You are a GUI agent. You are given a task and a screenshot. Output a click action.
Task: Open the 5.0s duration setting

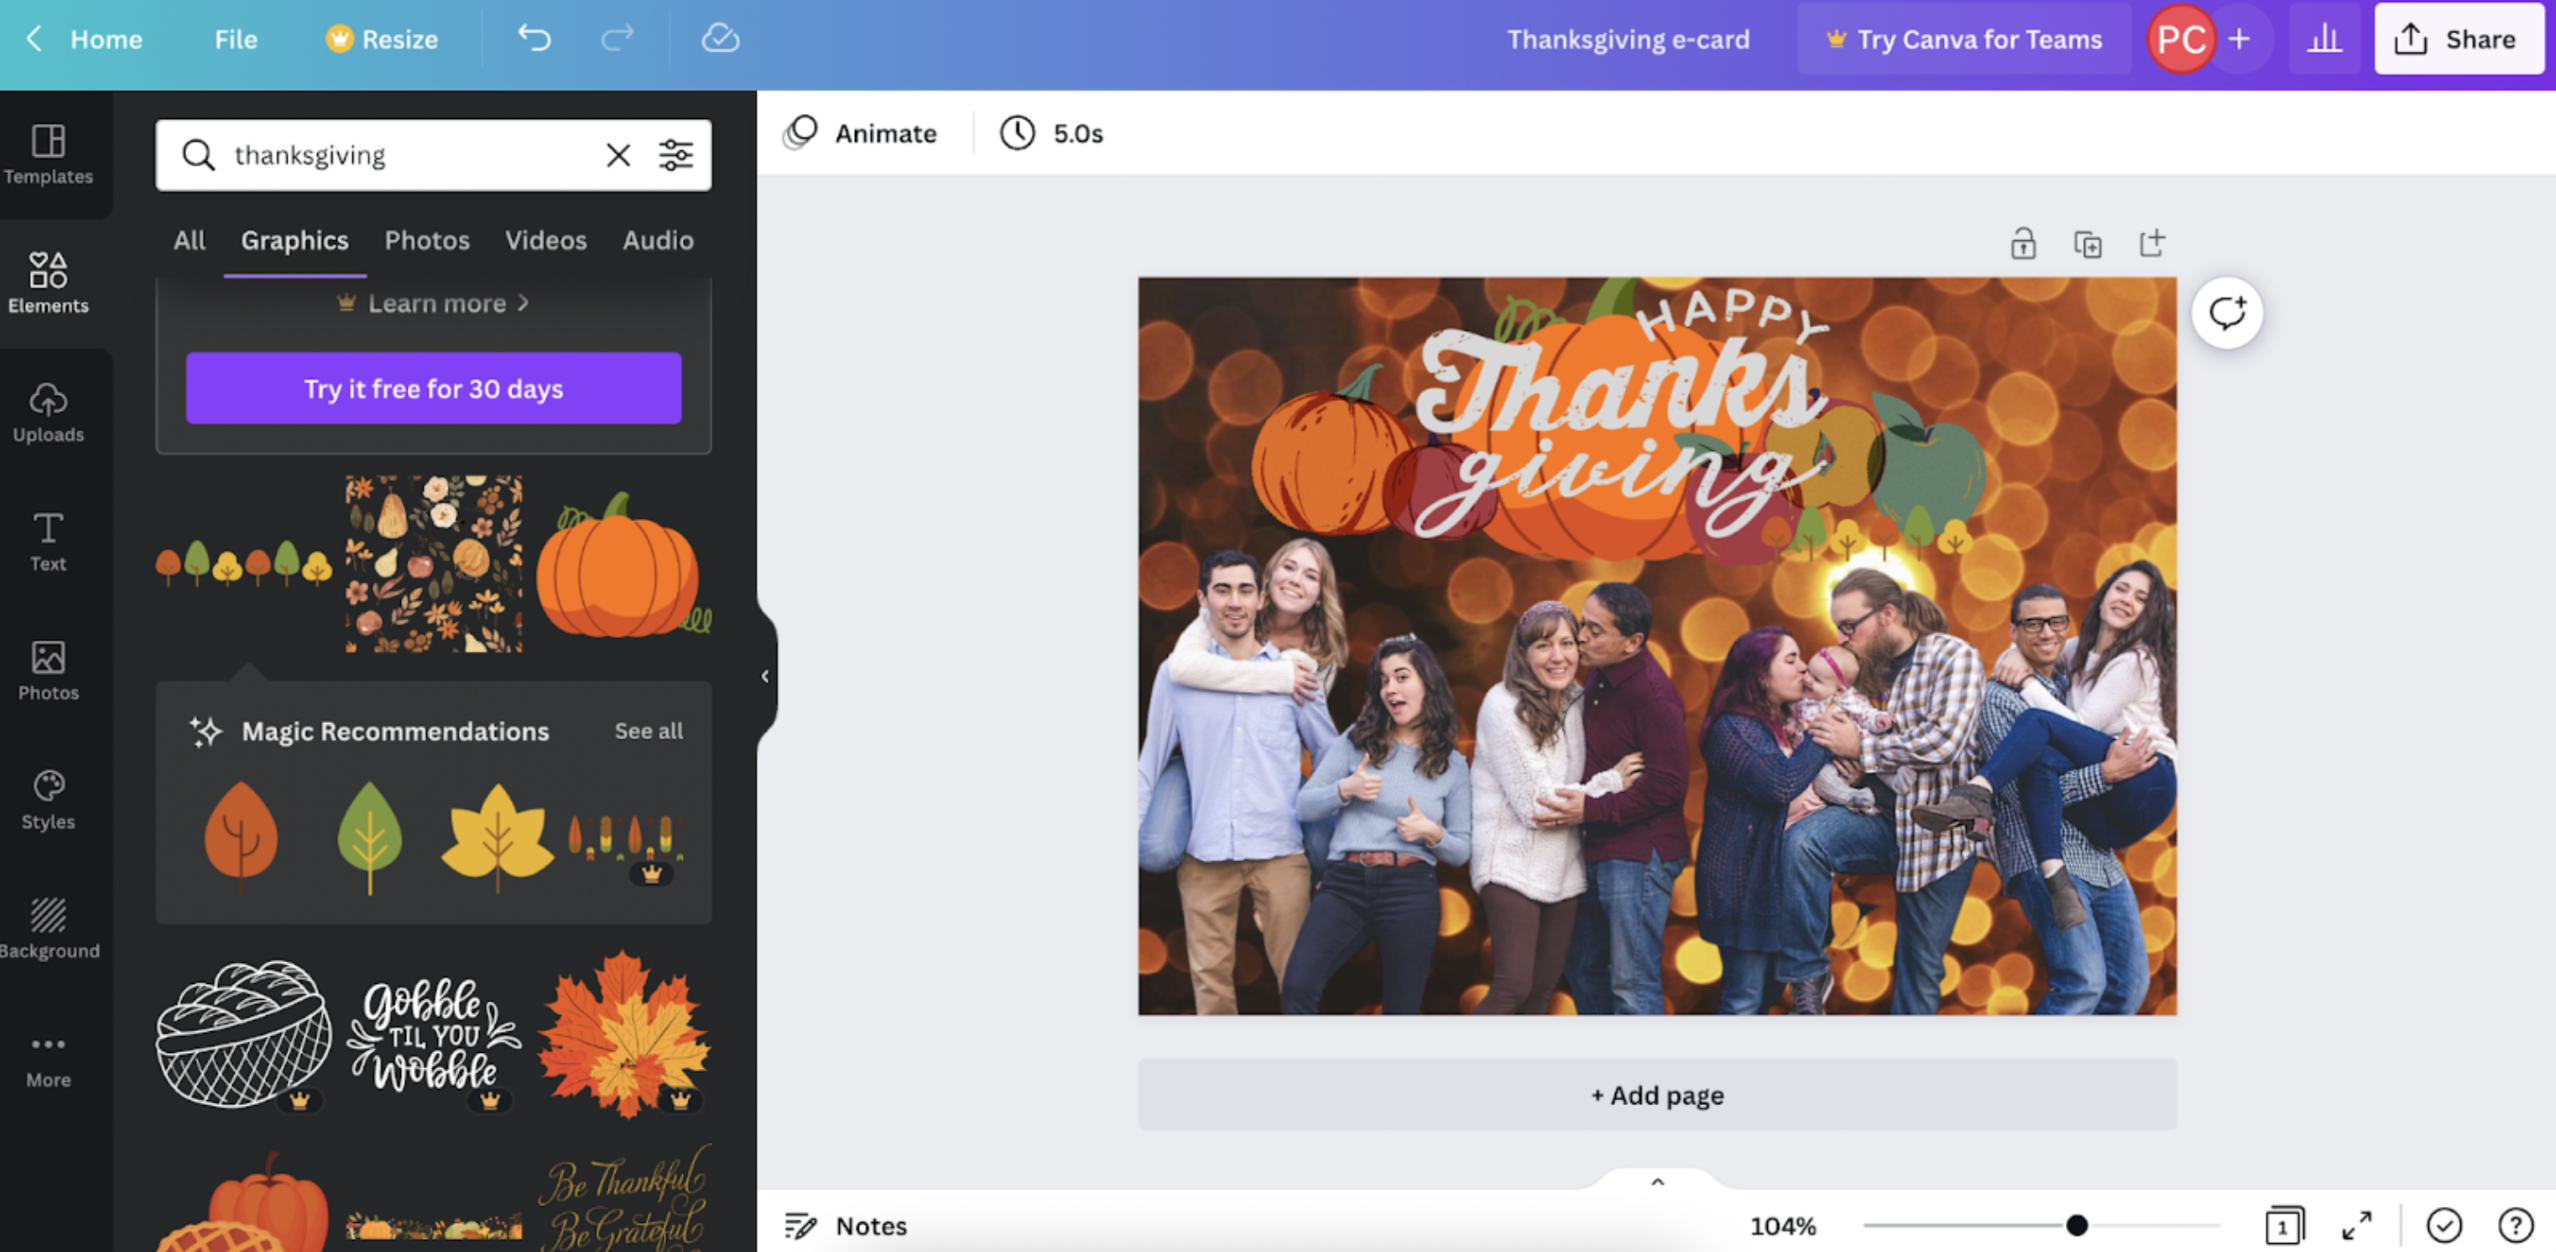point(1051,133)
